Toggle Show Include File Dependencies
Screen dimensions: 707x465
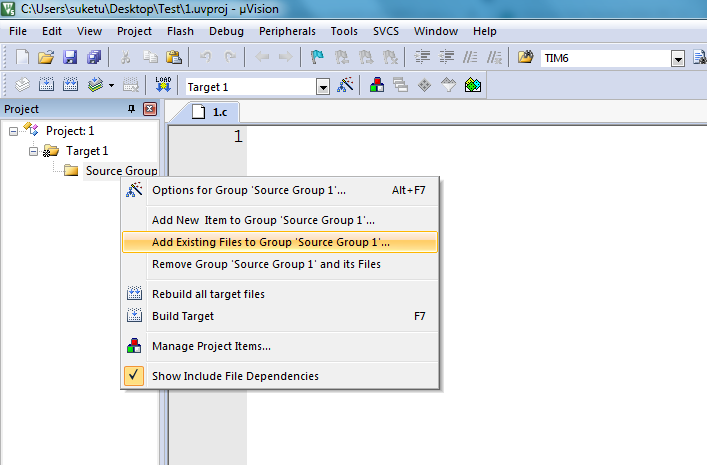234,376
